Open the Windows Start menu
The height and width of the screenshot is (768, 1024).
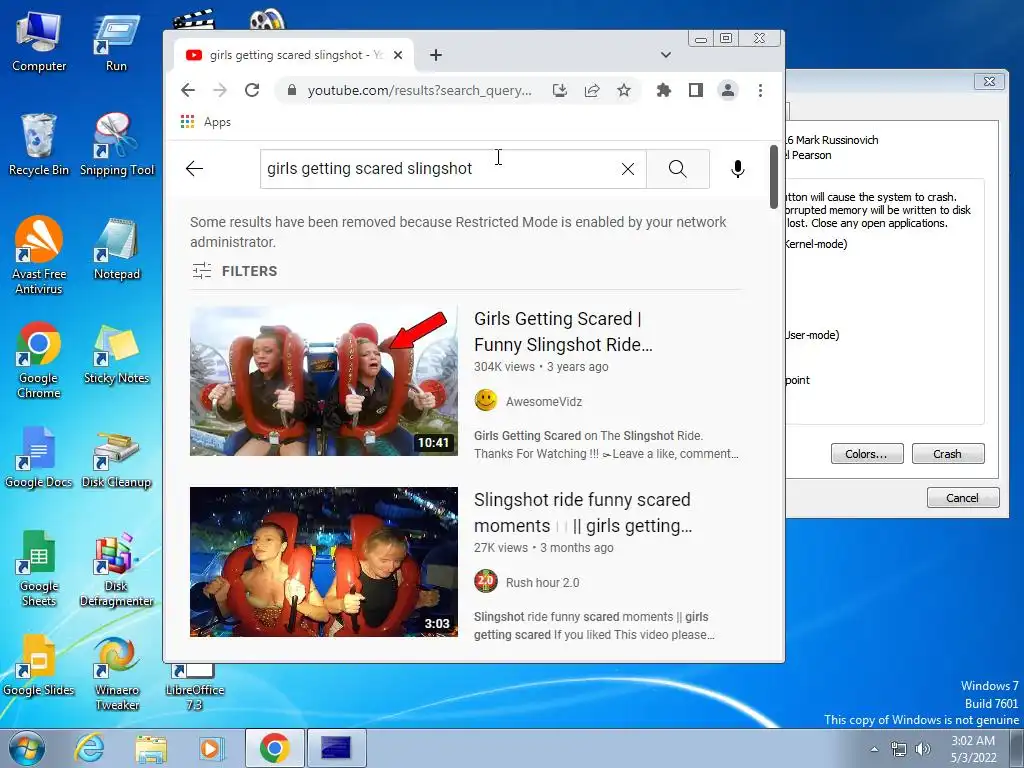coord(27,748)
